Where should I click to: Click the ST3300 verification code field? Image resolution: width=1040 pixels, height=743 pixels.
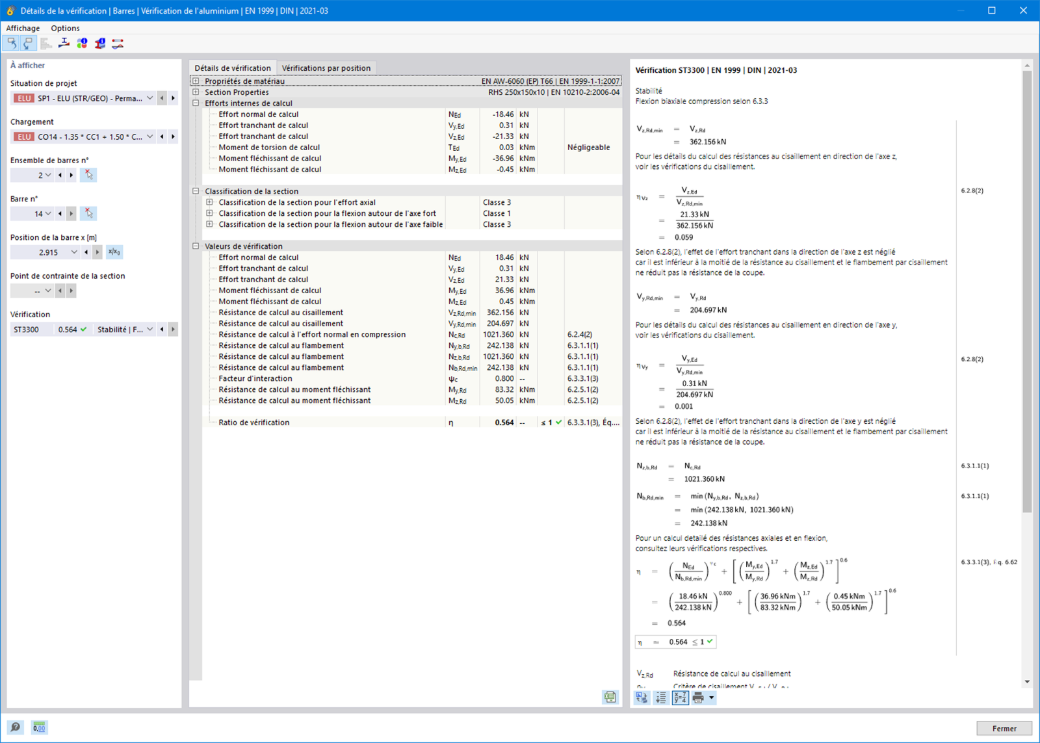[x=32, y=329]
